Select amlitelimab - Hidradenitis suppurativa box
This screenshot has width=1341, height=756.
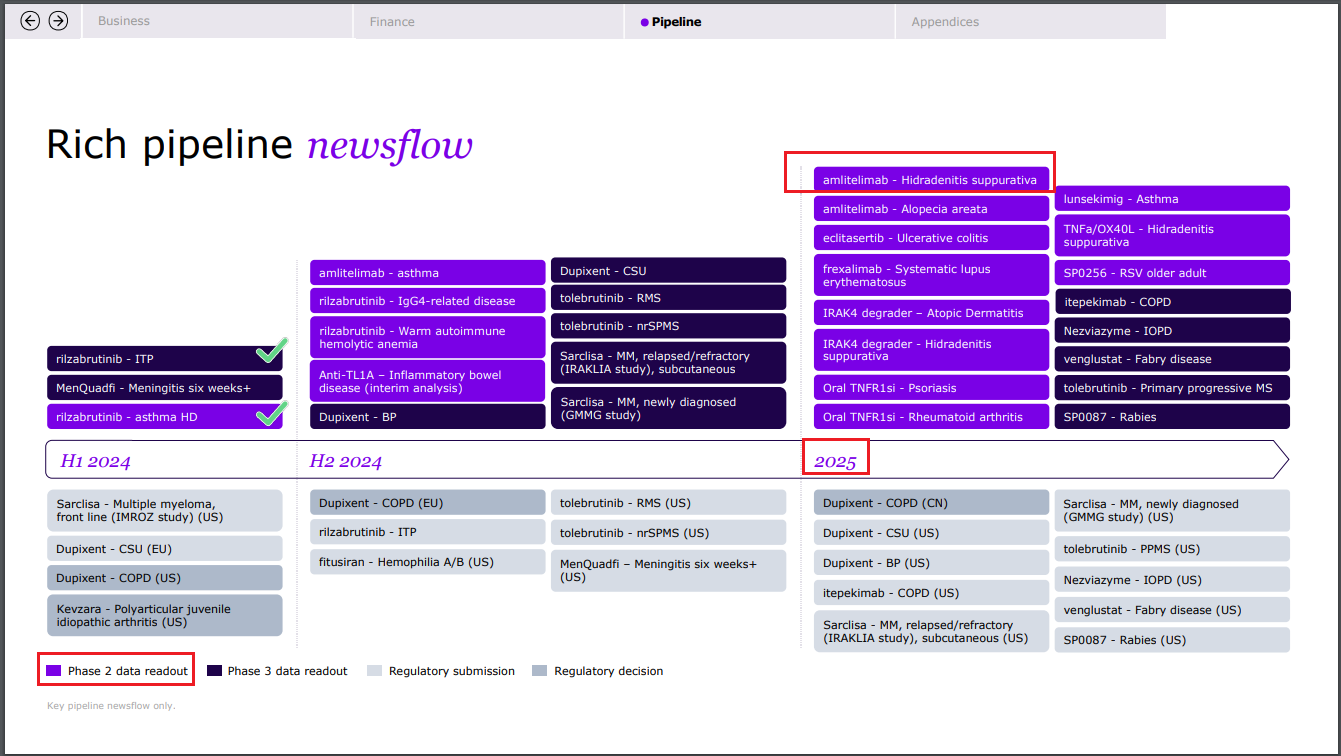[930, 180]
